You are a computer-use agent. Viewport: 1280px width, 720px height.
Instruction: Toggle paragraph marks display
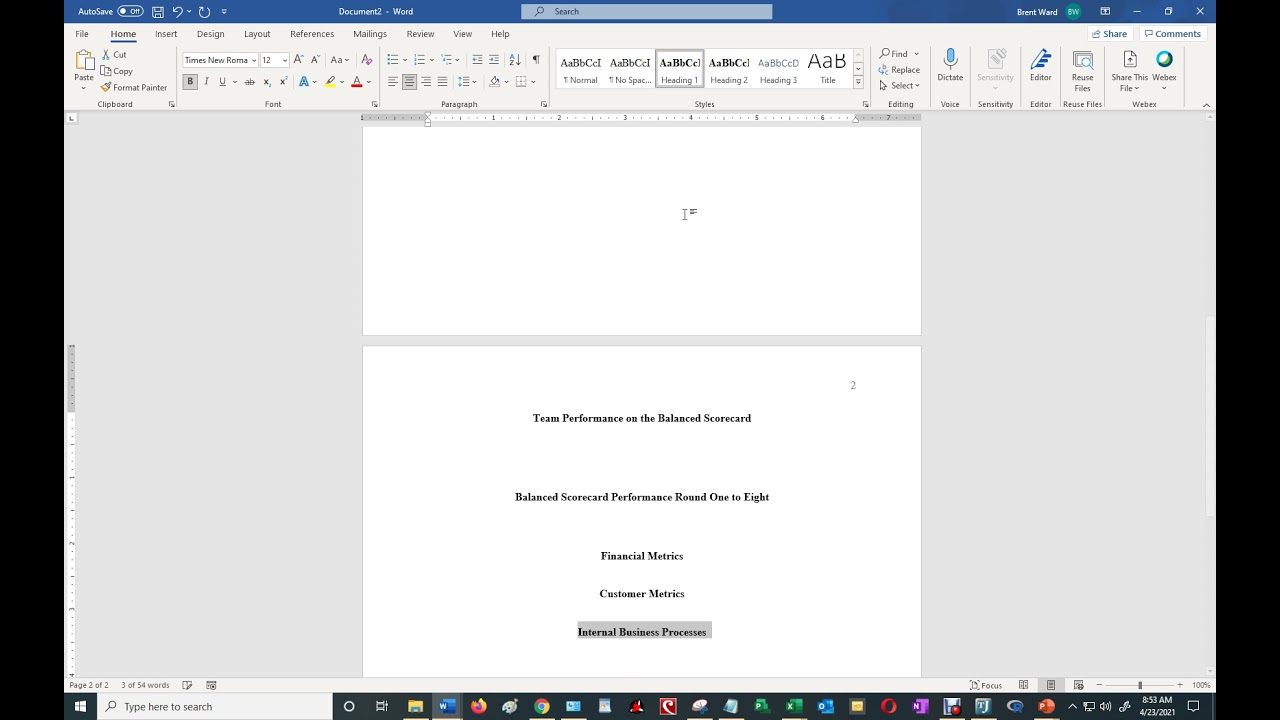click(536, 60)
